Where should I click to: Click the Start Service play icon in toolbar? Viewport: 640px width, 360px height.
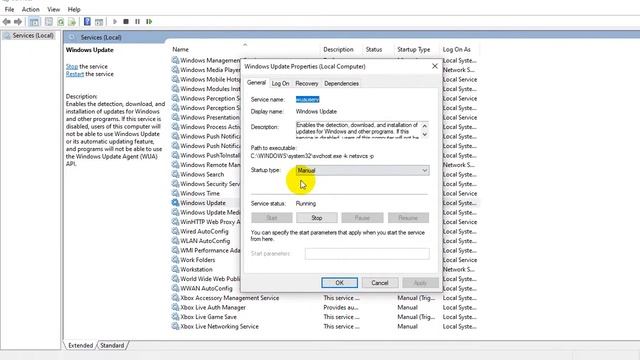point(115,22)
